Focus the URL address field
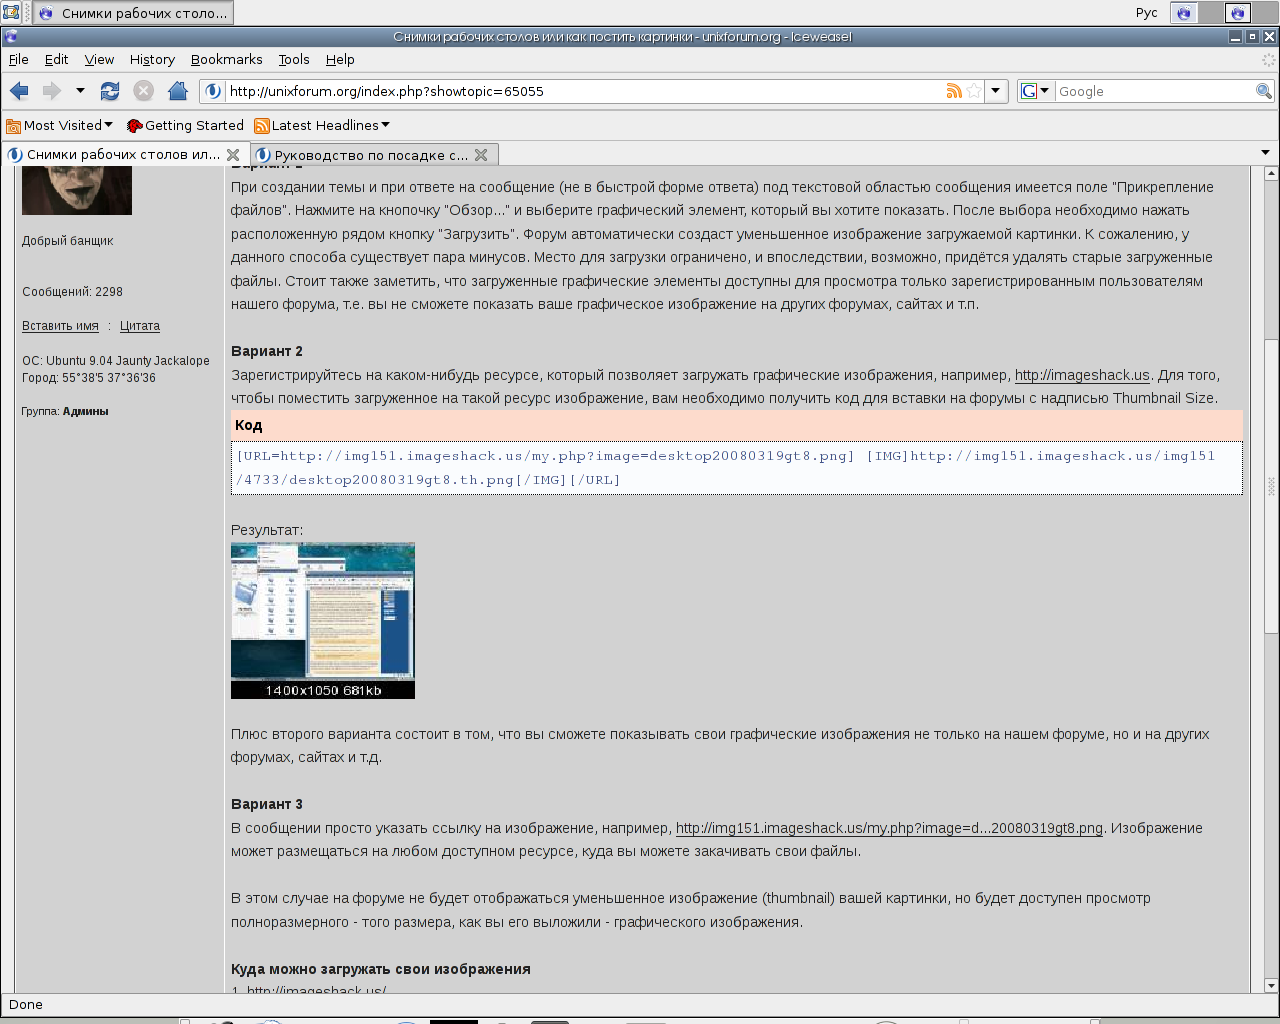The height and width of the screenshot is (1024, 1280). [585, 91]
